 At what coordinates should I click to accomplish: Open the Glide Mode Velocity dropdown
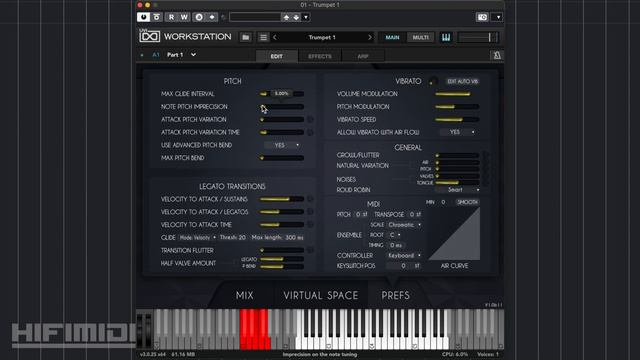coord(198,238)
